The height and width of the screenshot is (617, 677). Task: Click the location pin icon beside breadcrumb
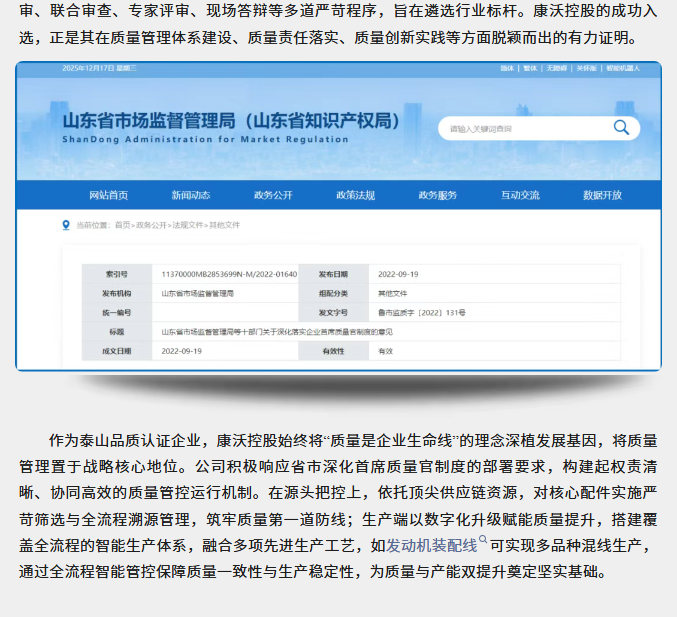pos(66,225)
